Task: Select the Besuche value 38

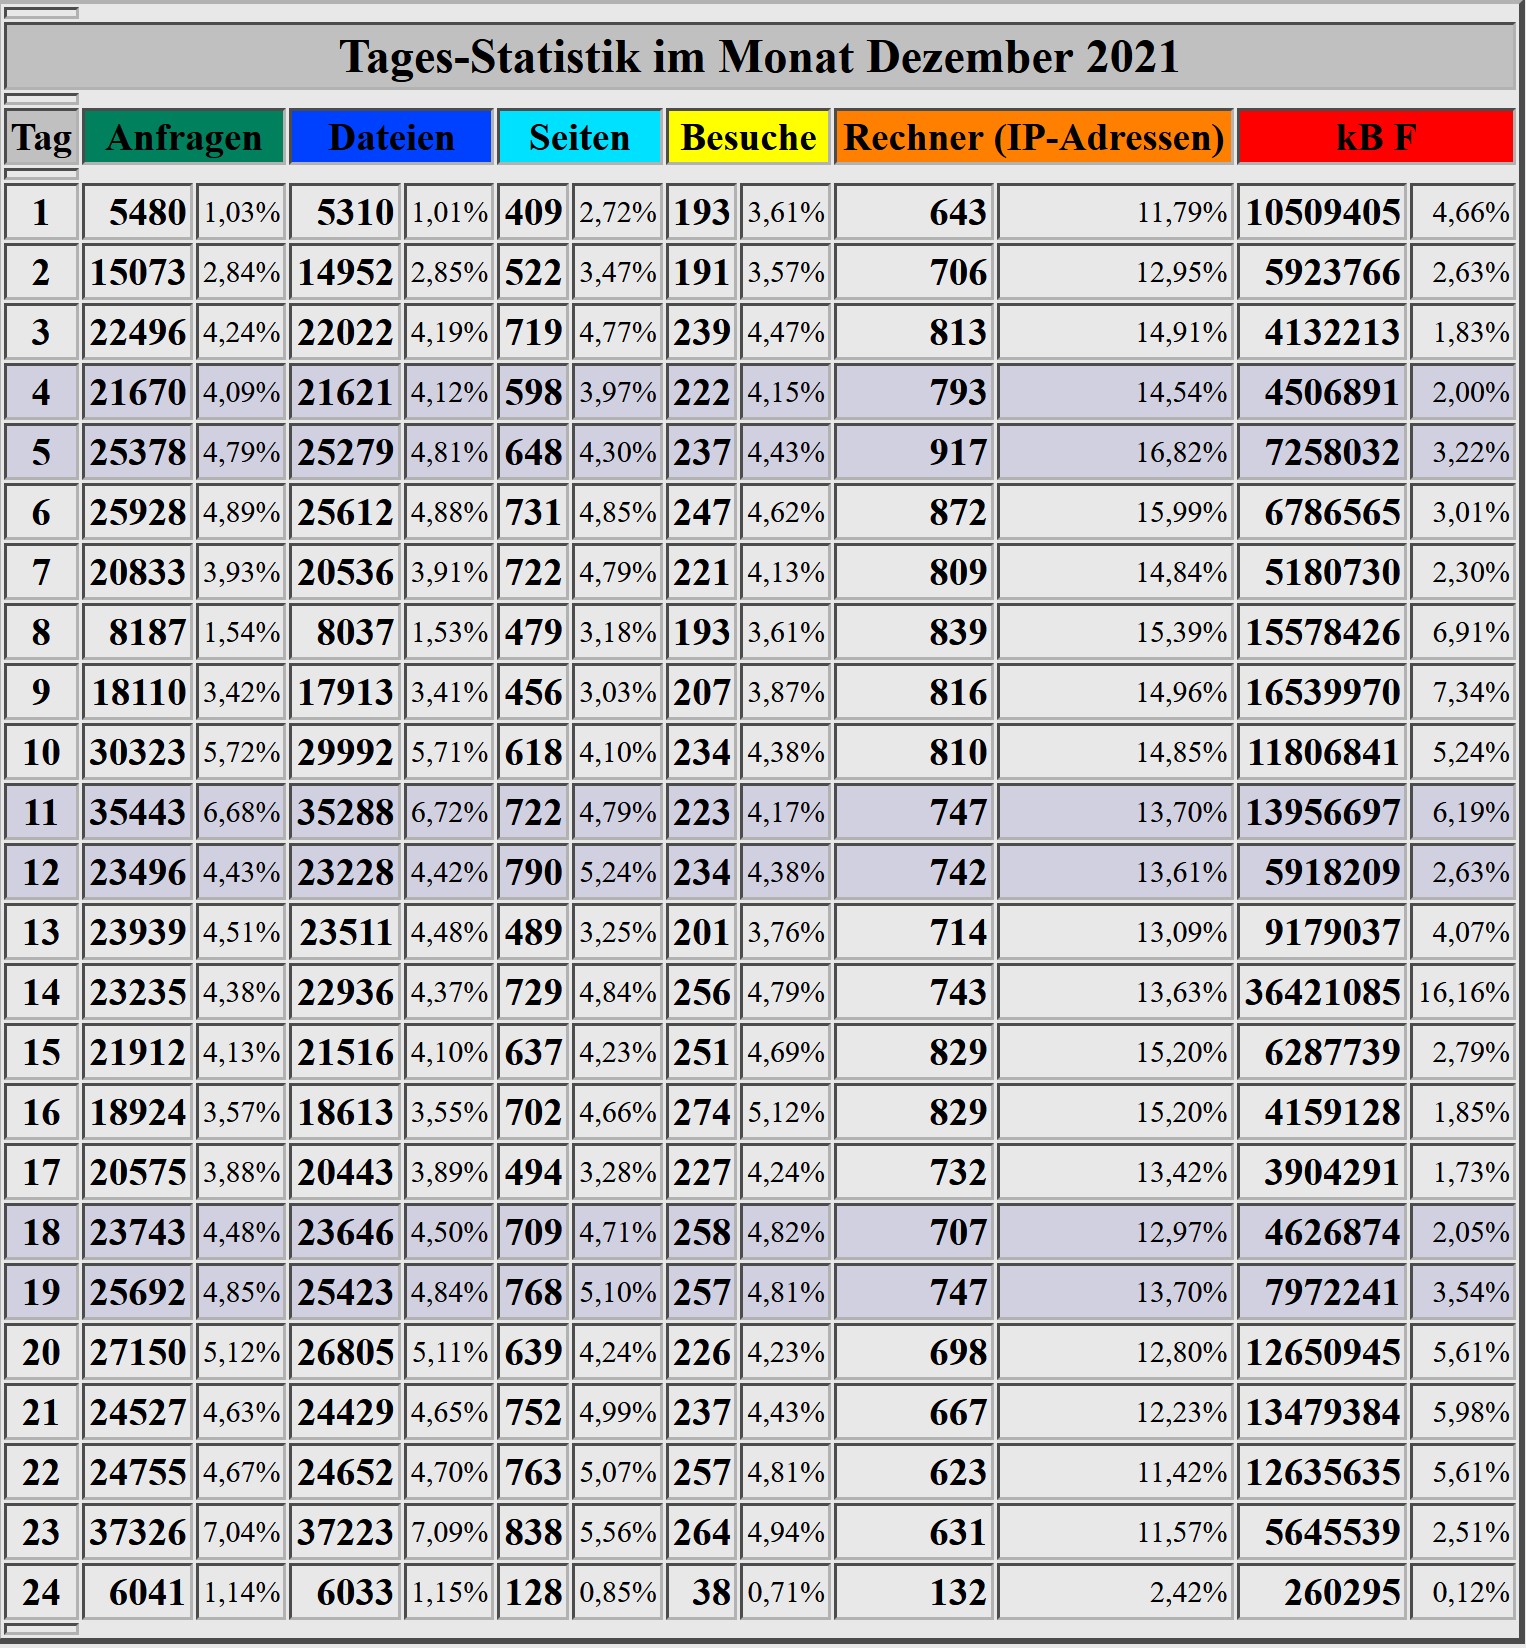Action: (x=712, y=1592)
